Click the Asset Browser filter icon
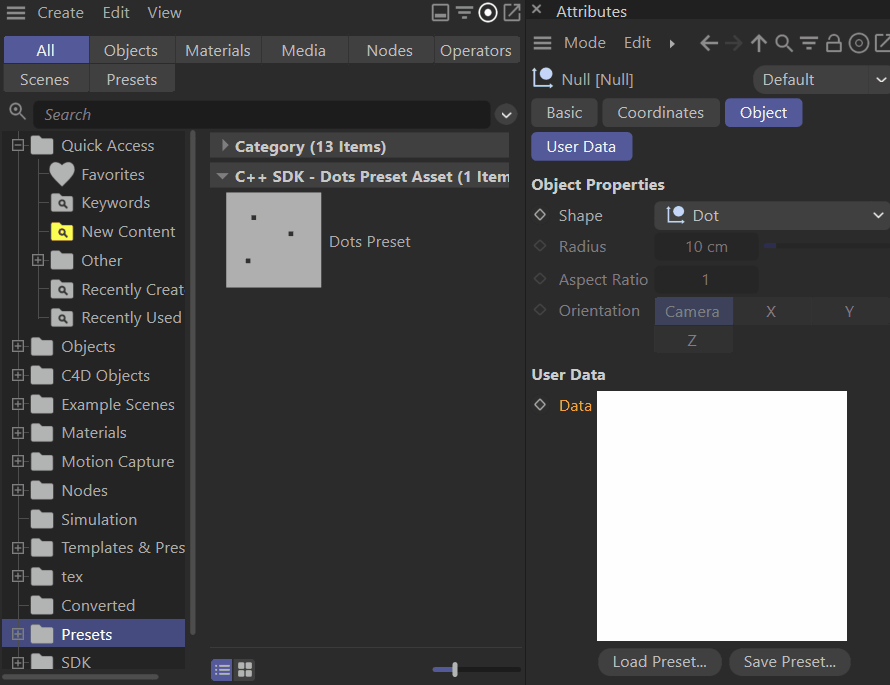Viewport: 890px width, 685px height. (464, 13)
